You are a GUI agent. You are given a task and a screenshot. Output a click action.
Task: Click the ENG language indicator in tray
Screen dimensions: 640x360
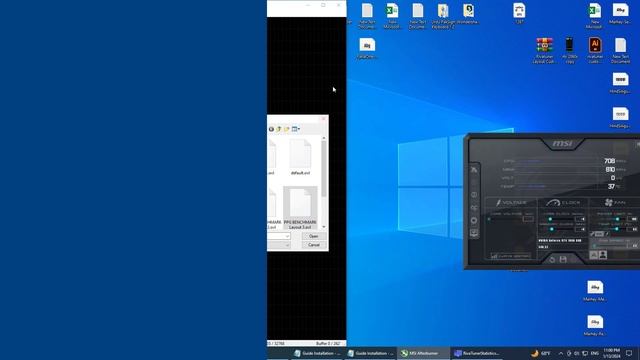coord(595,353)
